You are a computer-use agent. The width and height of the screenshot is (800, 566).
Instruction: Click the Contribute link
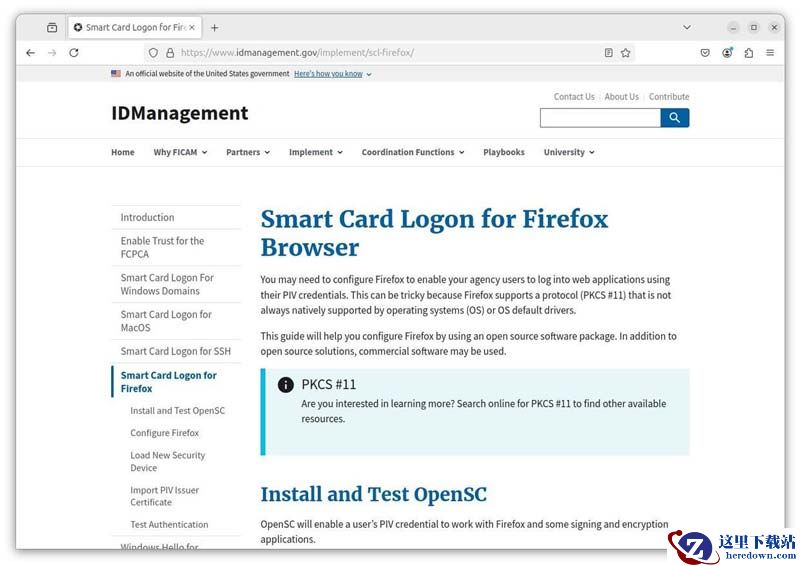tap(669, 96)
